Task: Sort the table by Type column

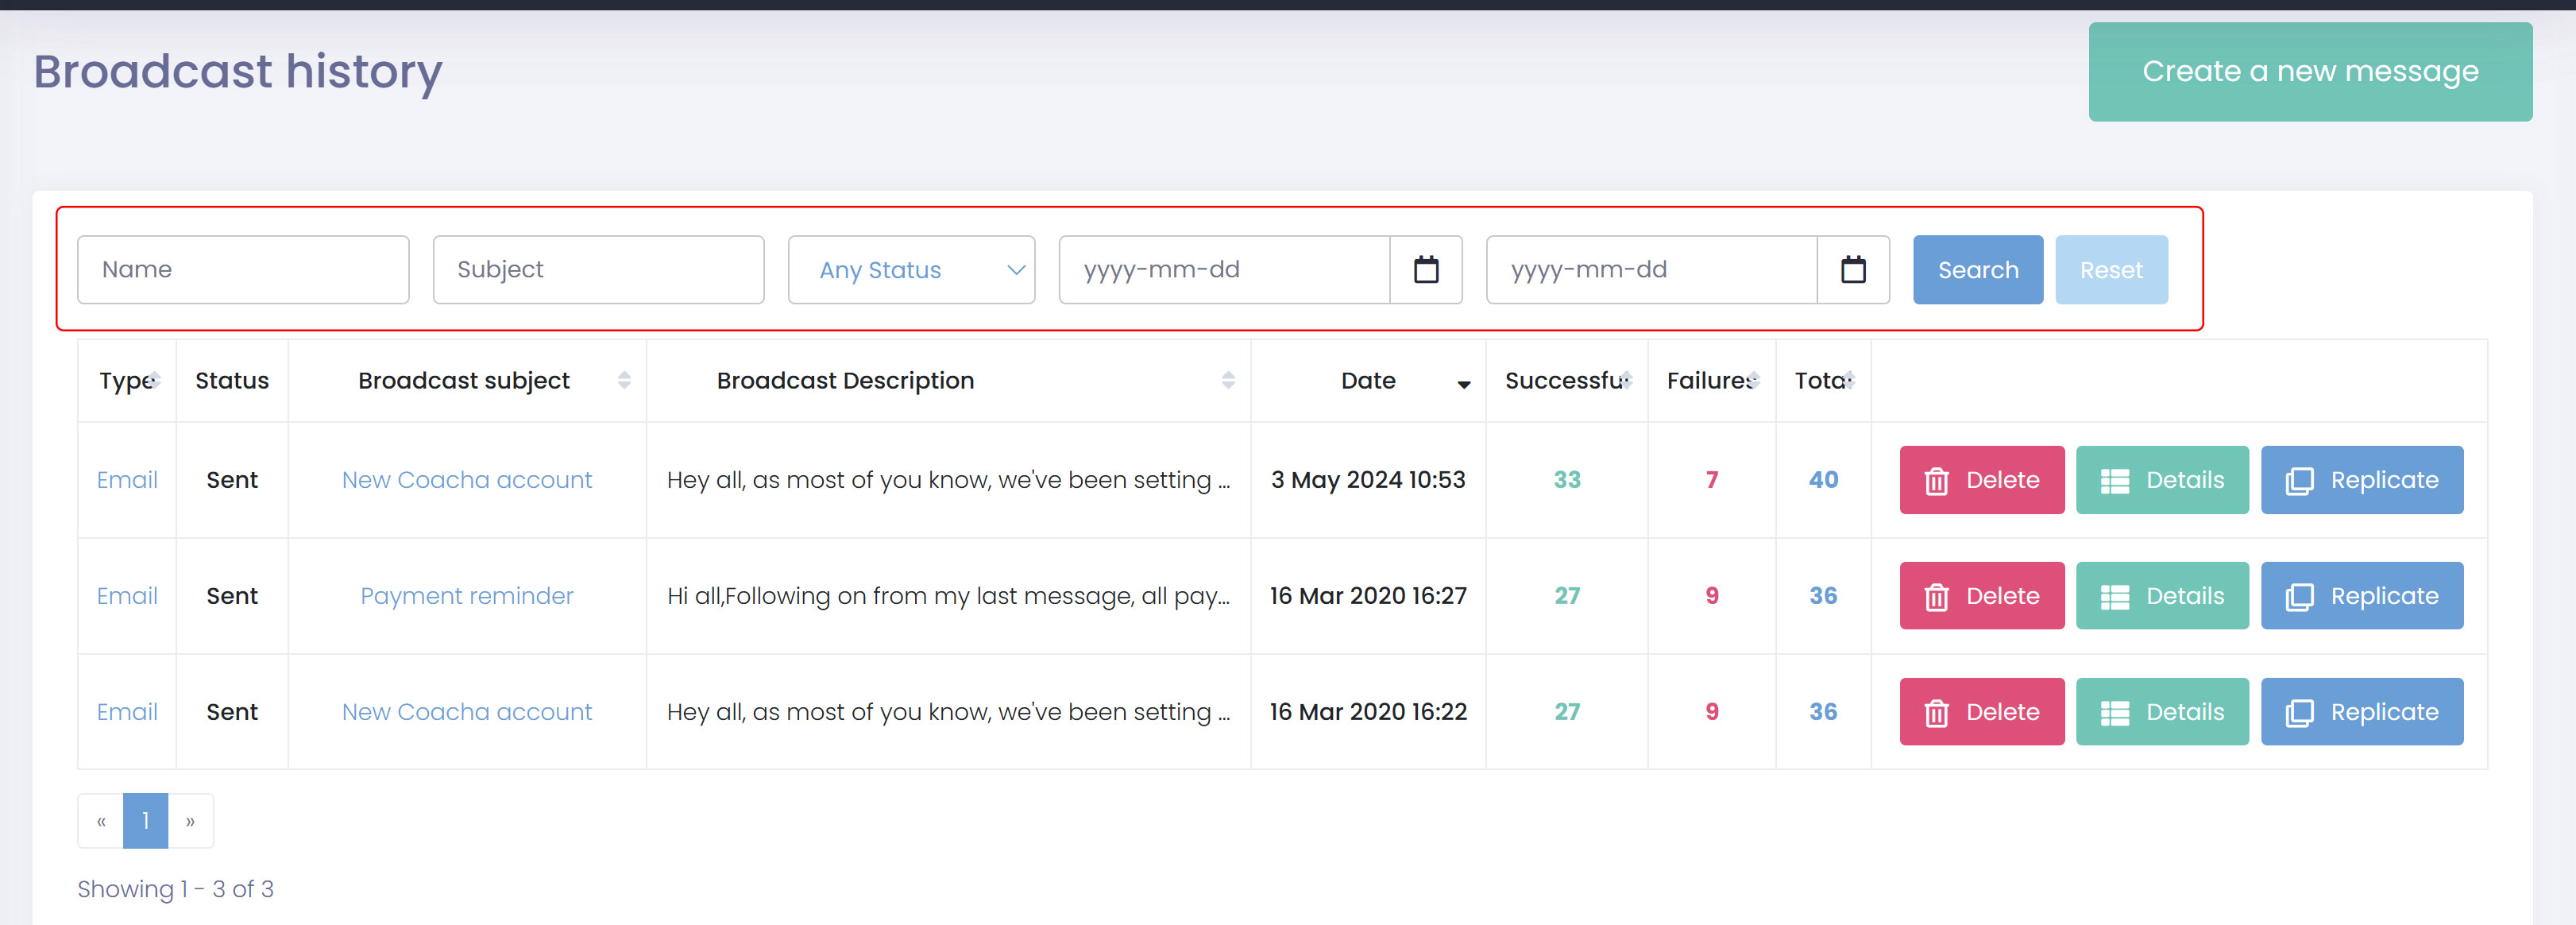Action: tap(128, 380)
